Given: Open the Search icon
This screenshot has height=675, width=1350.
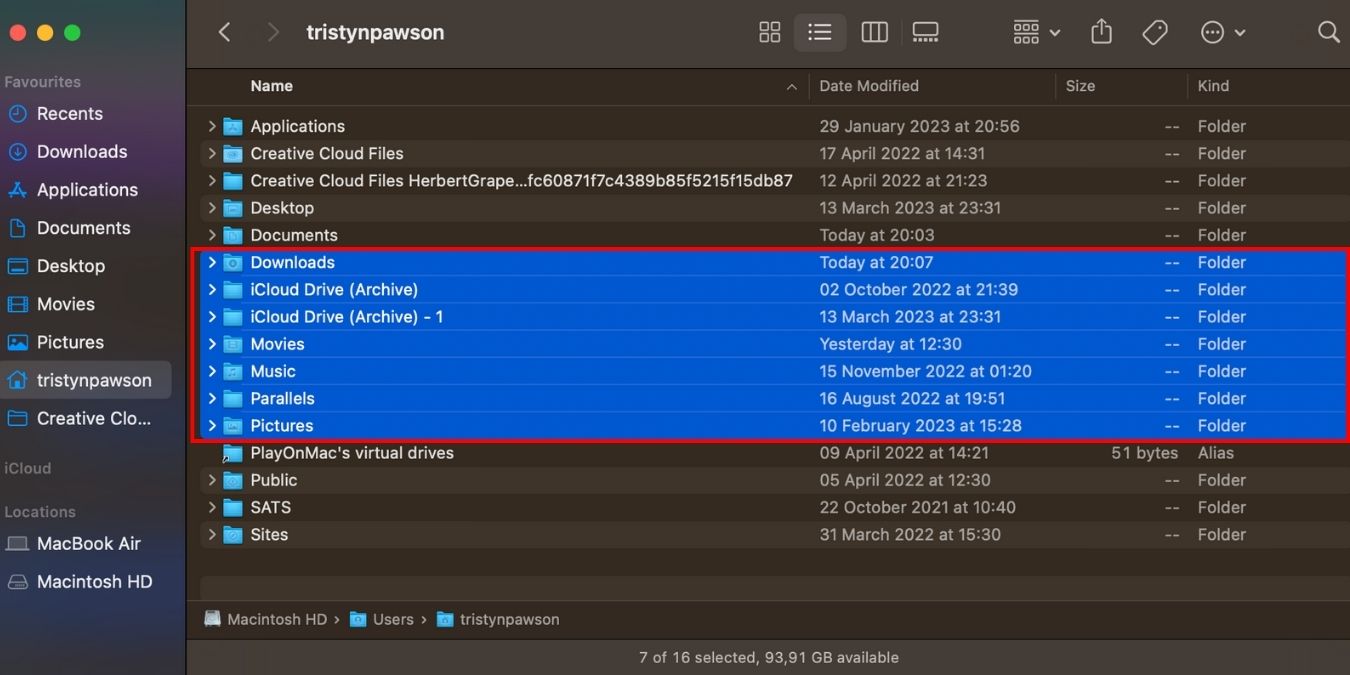Looking at the screenshot, I should tap(1328, 31).
